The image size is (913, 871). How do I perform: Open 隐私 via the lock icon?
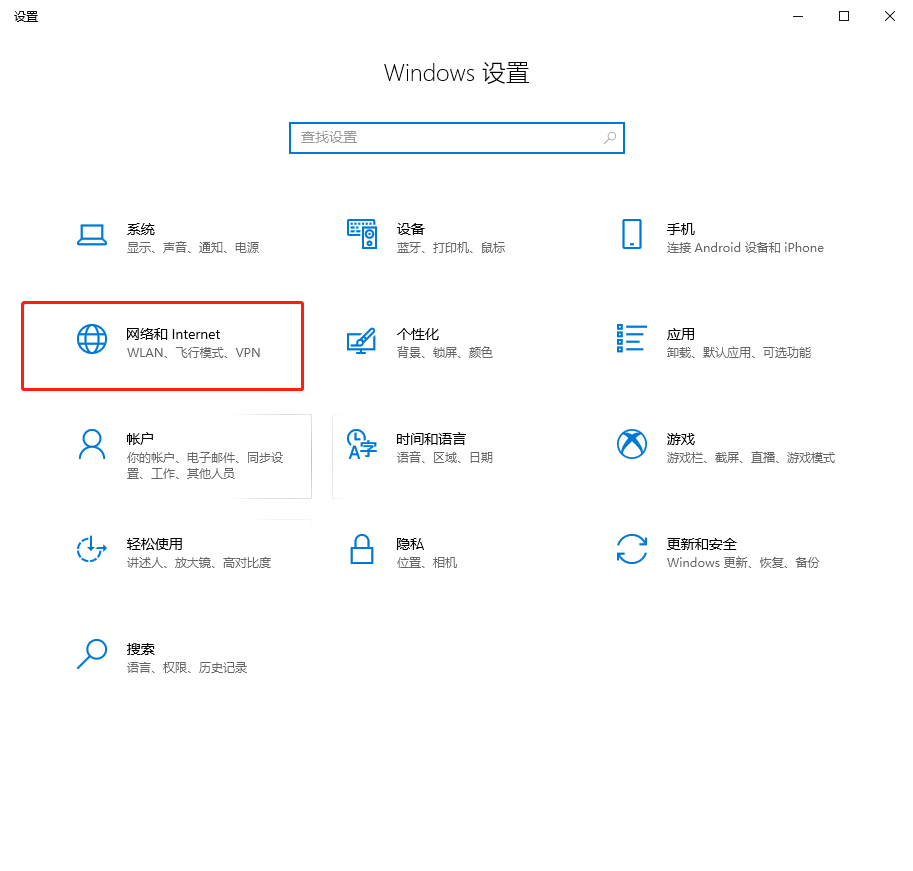tap(362, 549)
